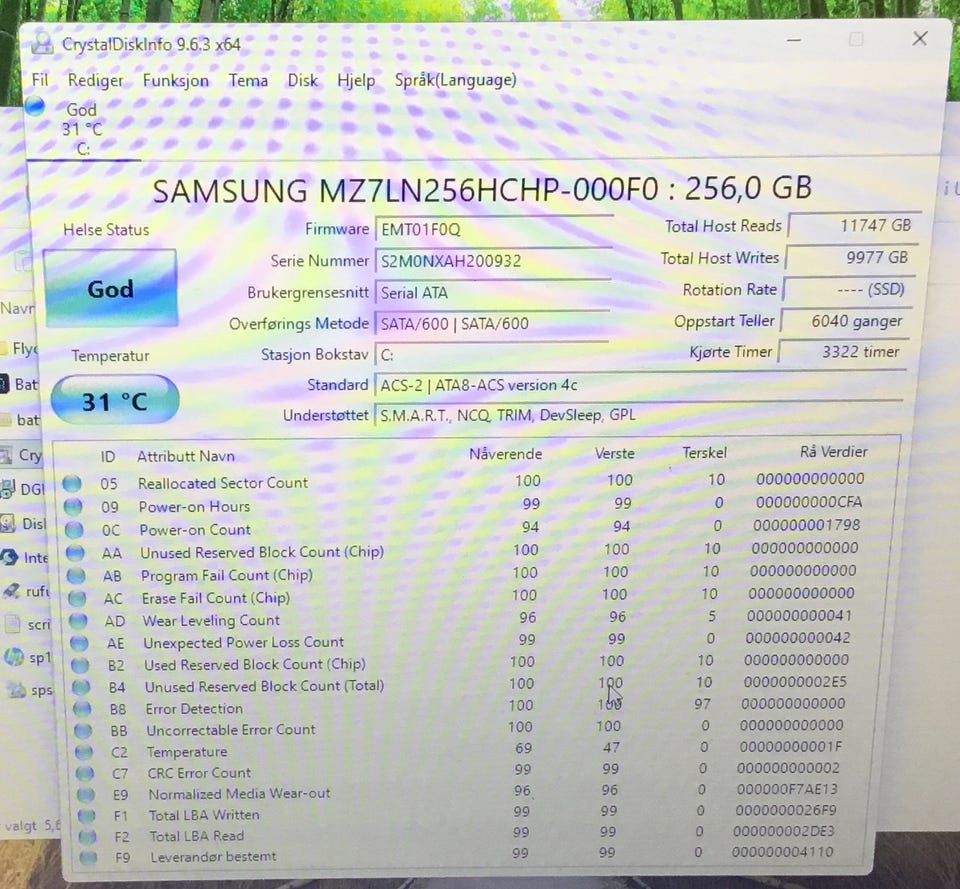
Task: Select the Power-on Hours attribute name
Action: [x=195, y=506]
